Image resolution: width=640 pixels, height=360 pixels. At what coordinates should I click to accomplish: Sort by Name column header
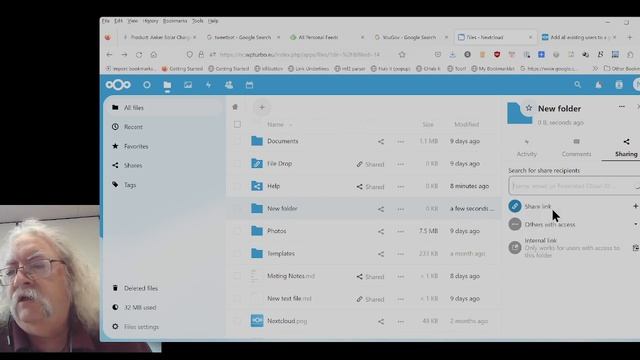click(x=276, y=124)
